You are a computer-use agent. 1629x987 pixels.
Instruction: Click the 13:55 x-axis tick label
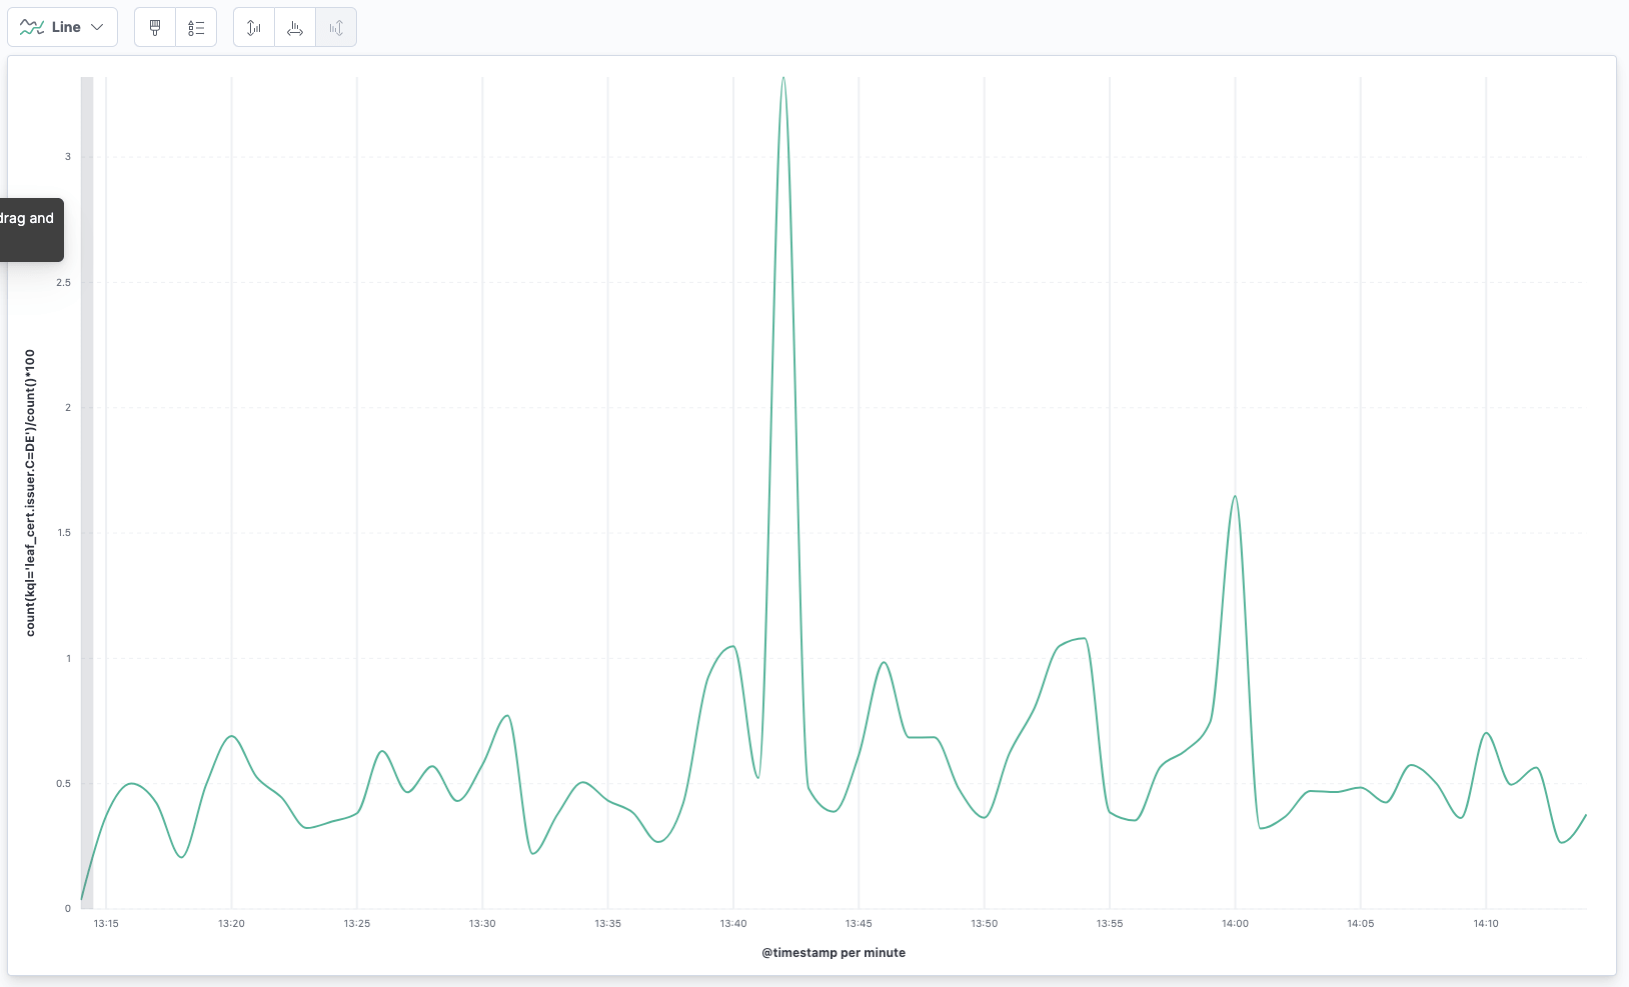point(1109,923)
